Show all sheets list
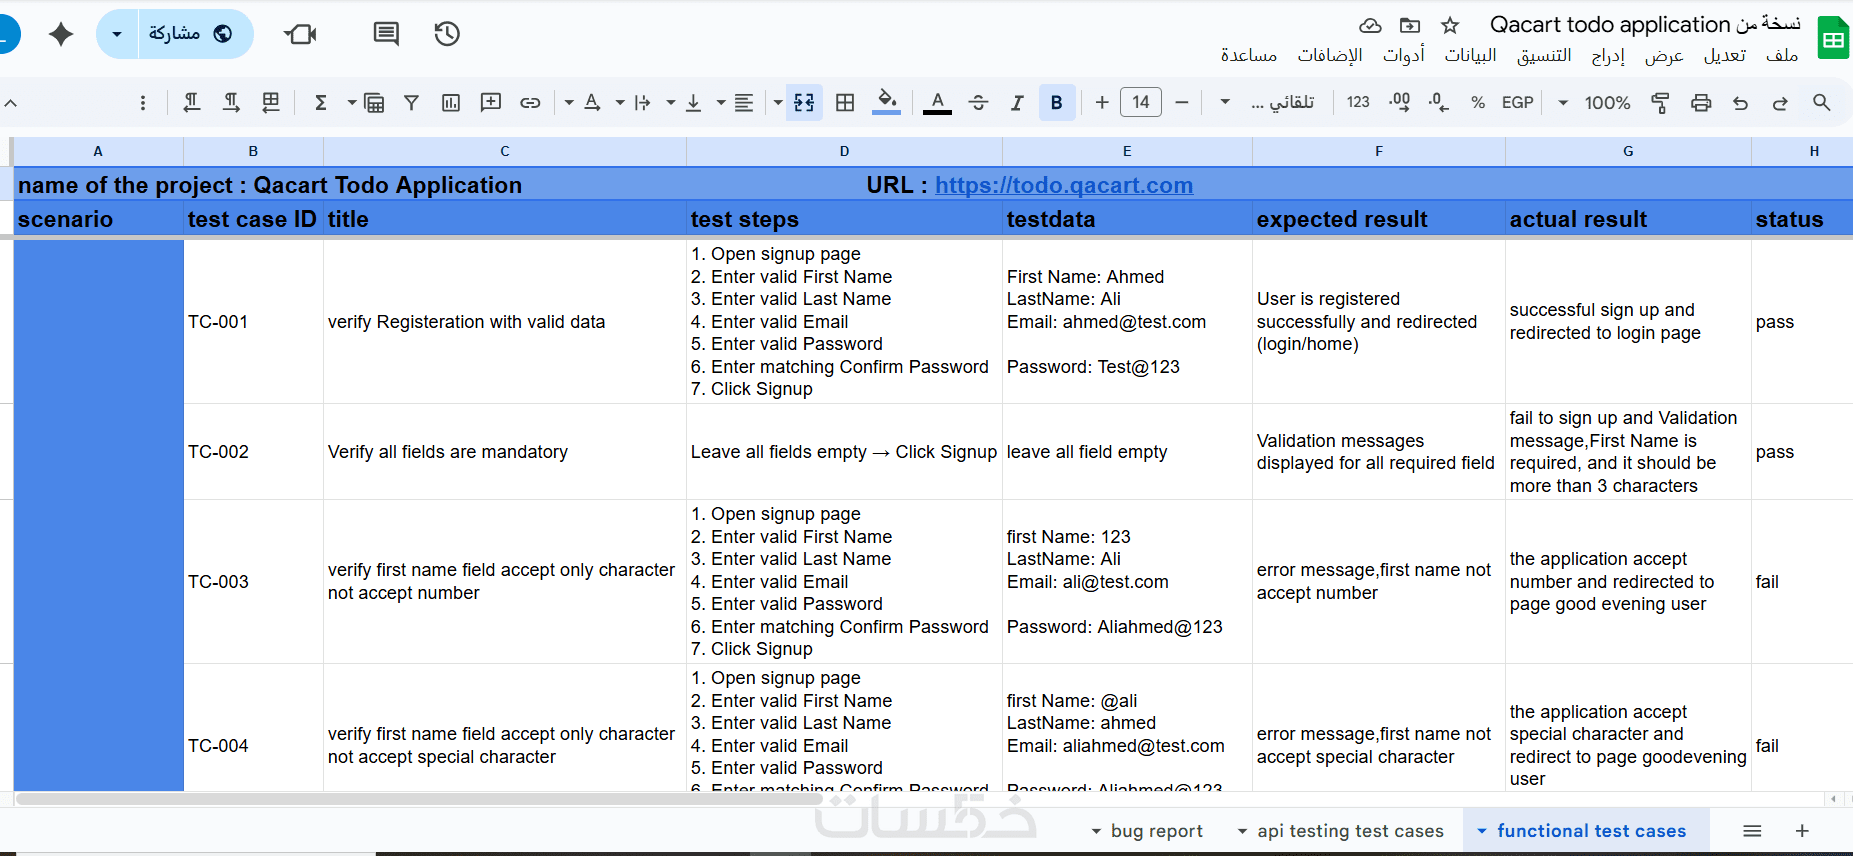Screen dimensions: 1853x856 pos(1752,831)
